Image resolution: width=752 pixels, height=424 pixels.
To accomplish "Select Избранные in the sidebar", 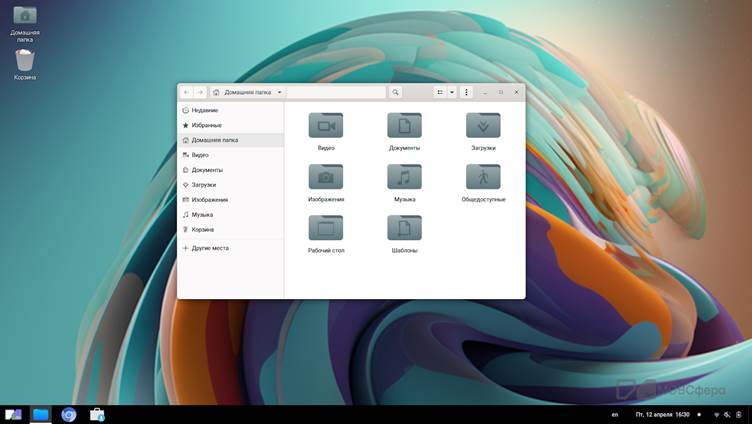I will point(206,125).
